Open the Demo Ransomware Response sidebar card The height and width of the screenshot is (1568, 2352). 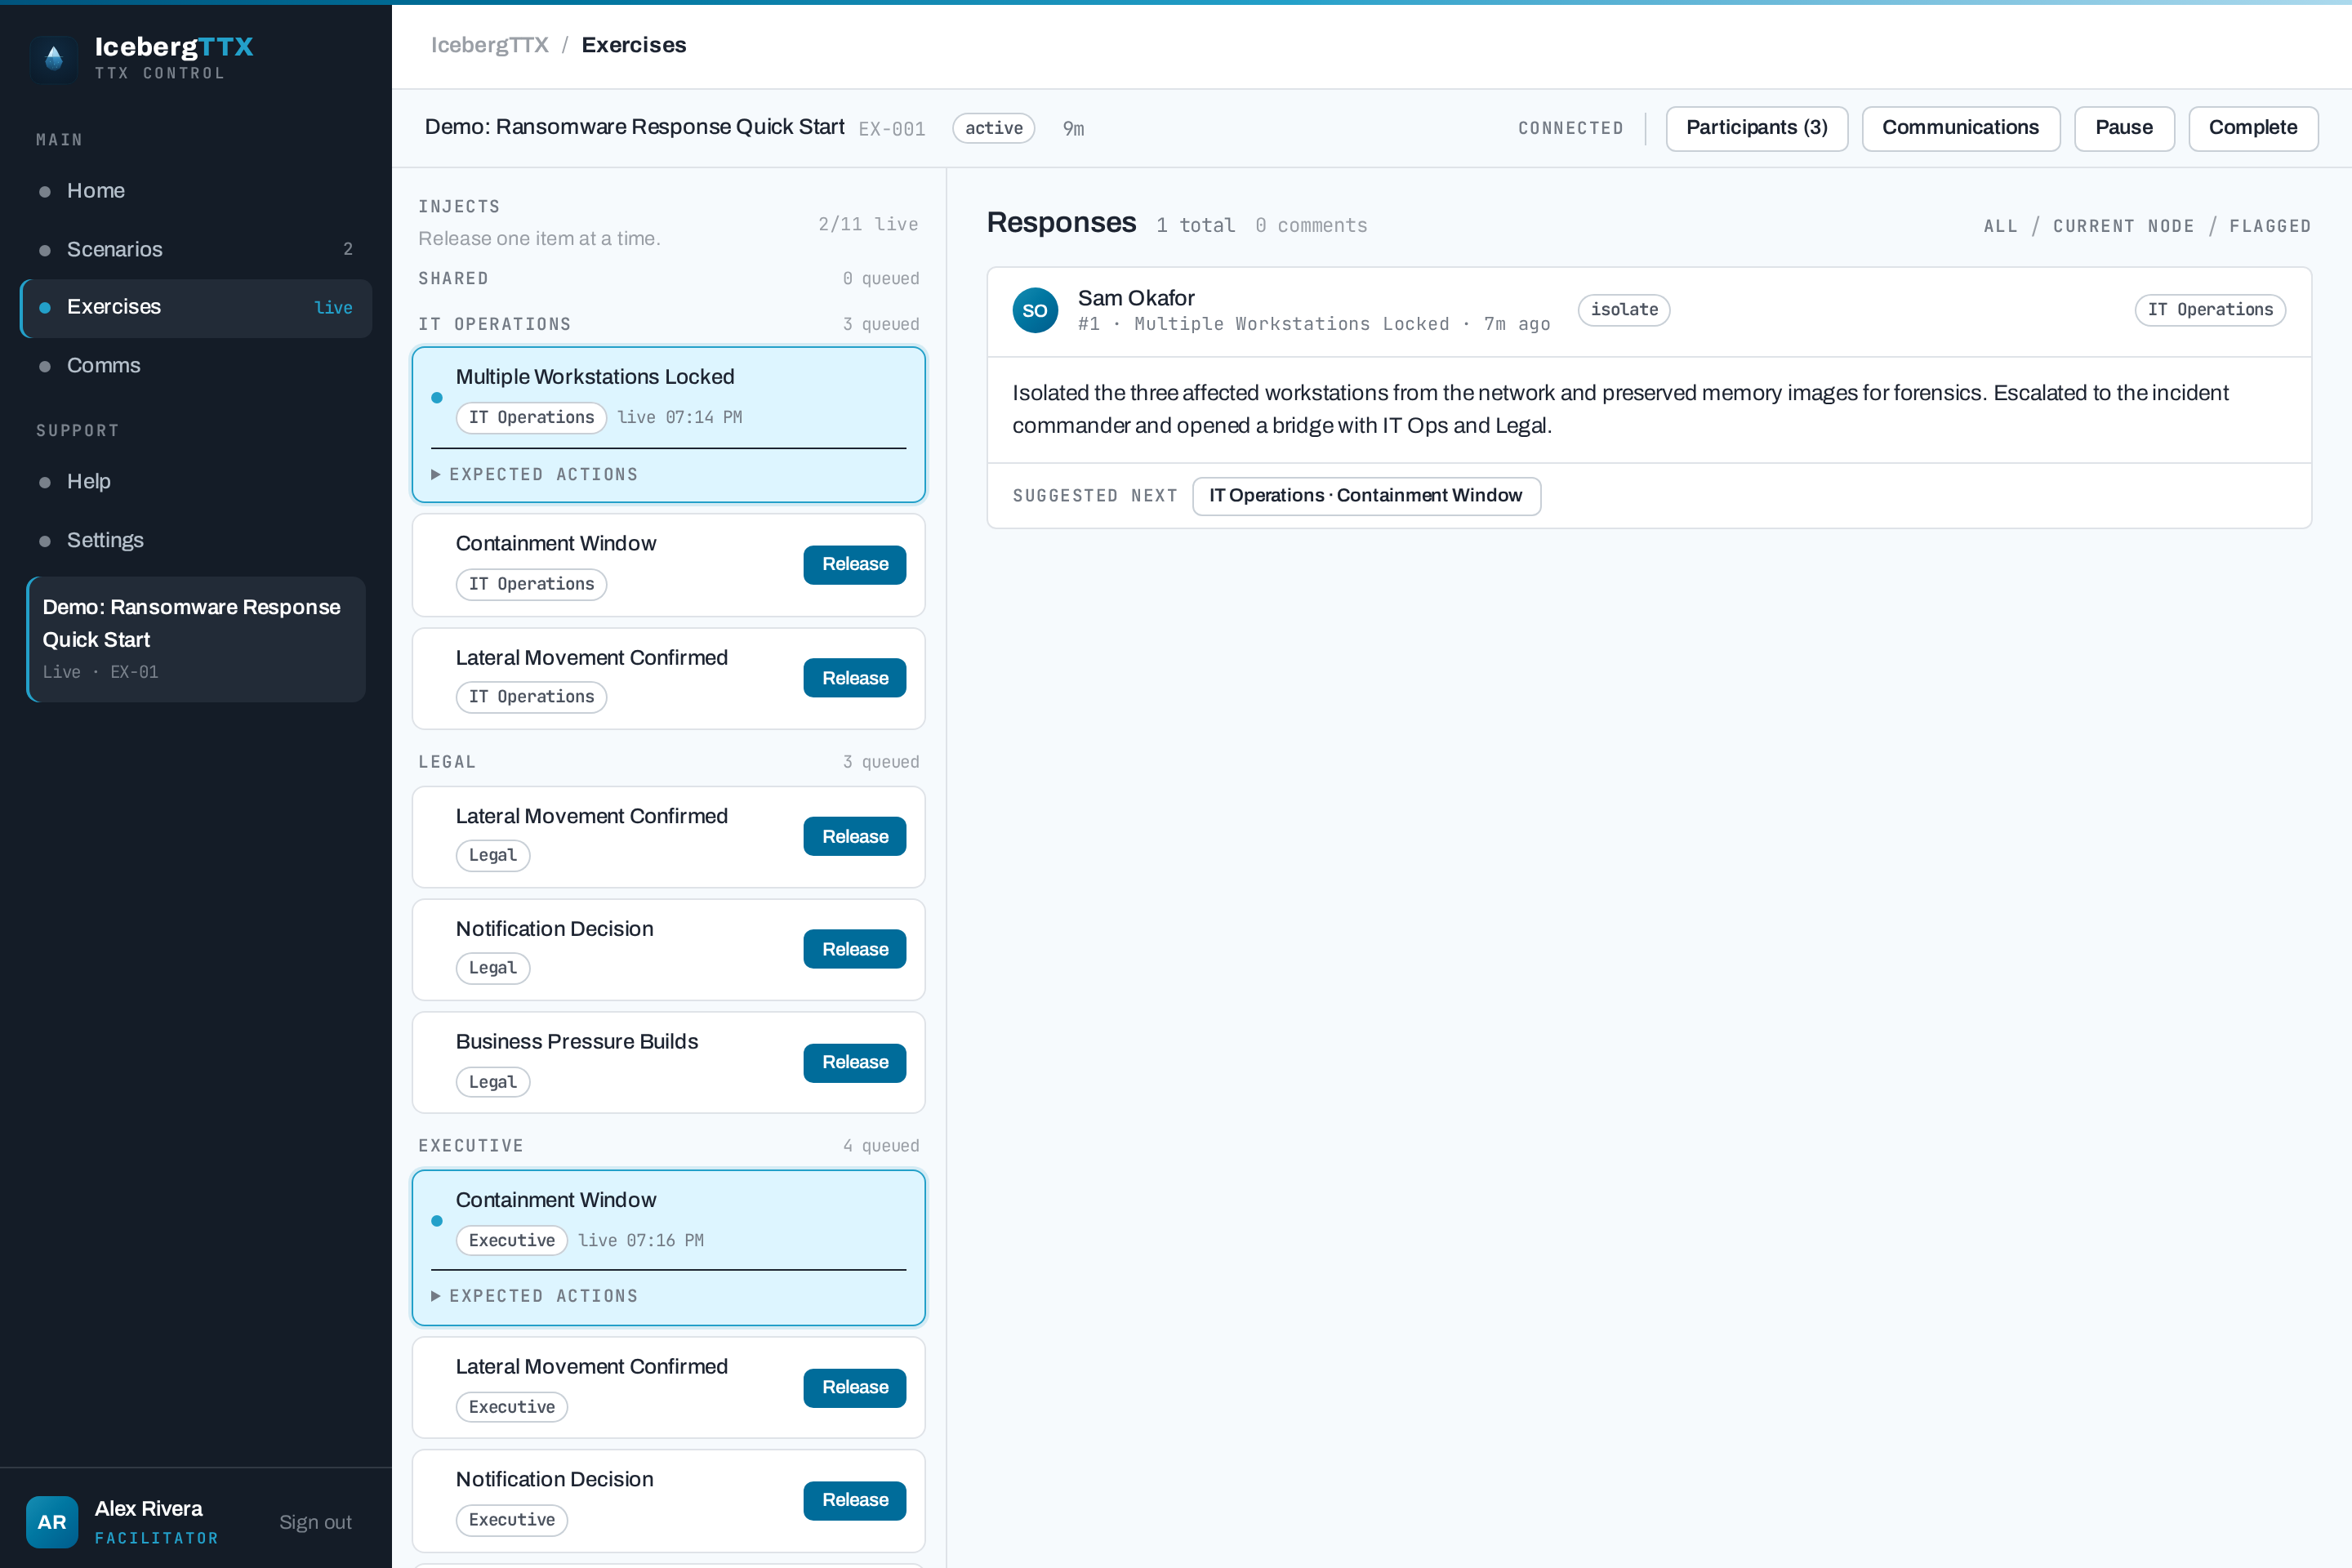click(x=196, y=639)
